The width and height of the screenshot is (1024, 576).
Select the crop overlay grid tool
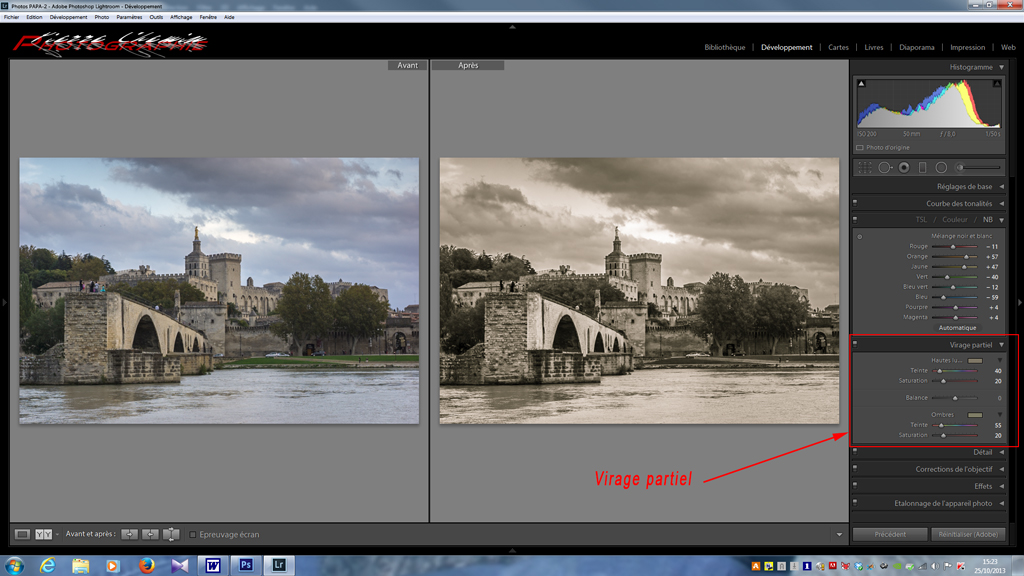click(x=865, y=168)
